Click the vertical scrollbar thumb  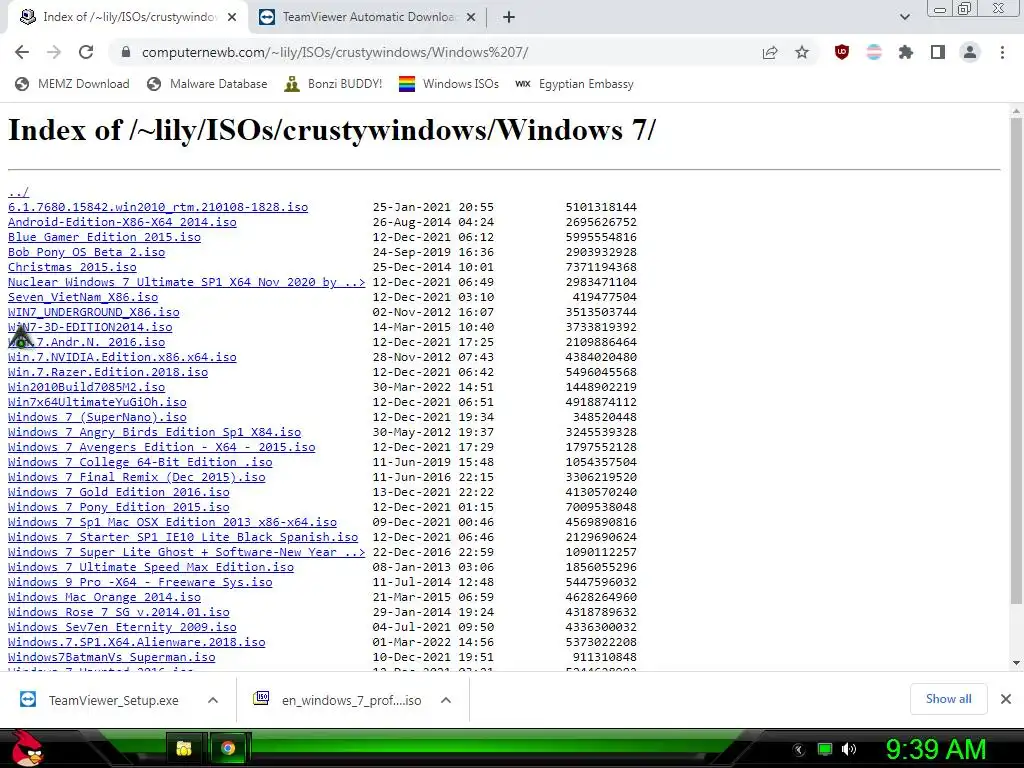1016,362
